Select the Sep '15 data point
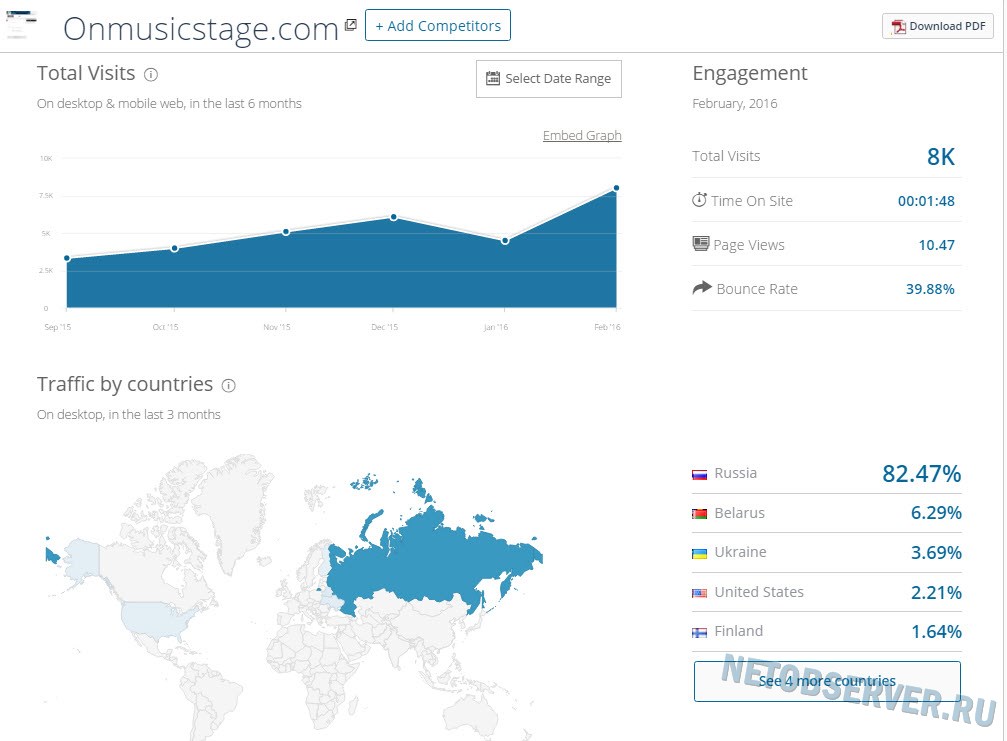Image resolution: width=1007 pixels, height=741 pixels. 67,258
